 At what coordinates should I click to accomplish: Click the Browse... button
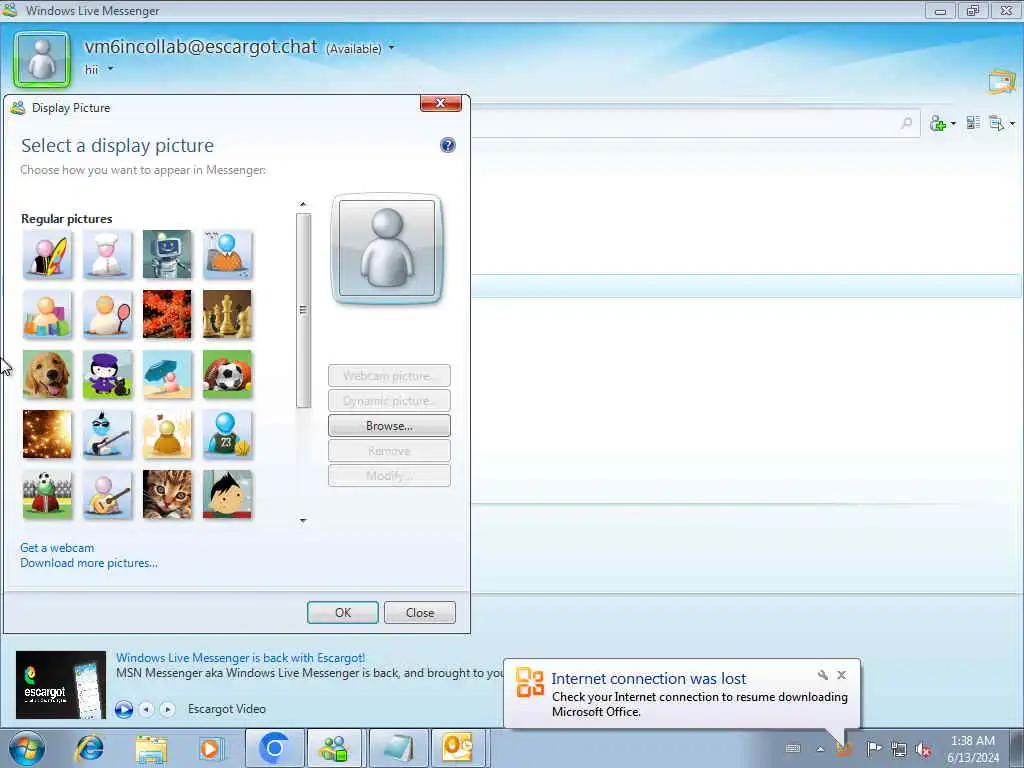tap(389, 426)
